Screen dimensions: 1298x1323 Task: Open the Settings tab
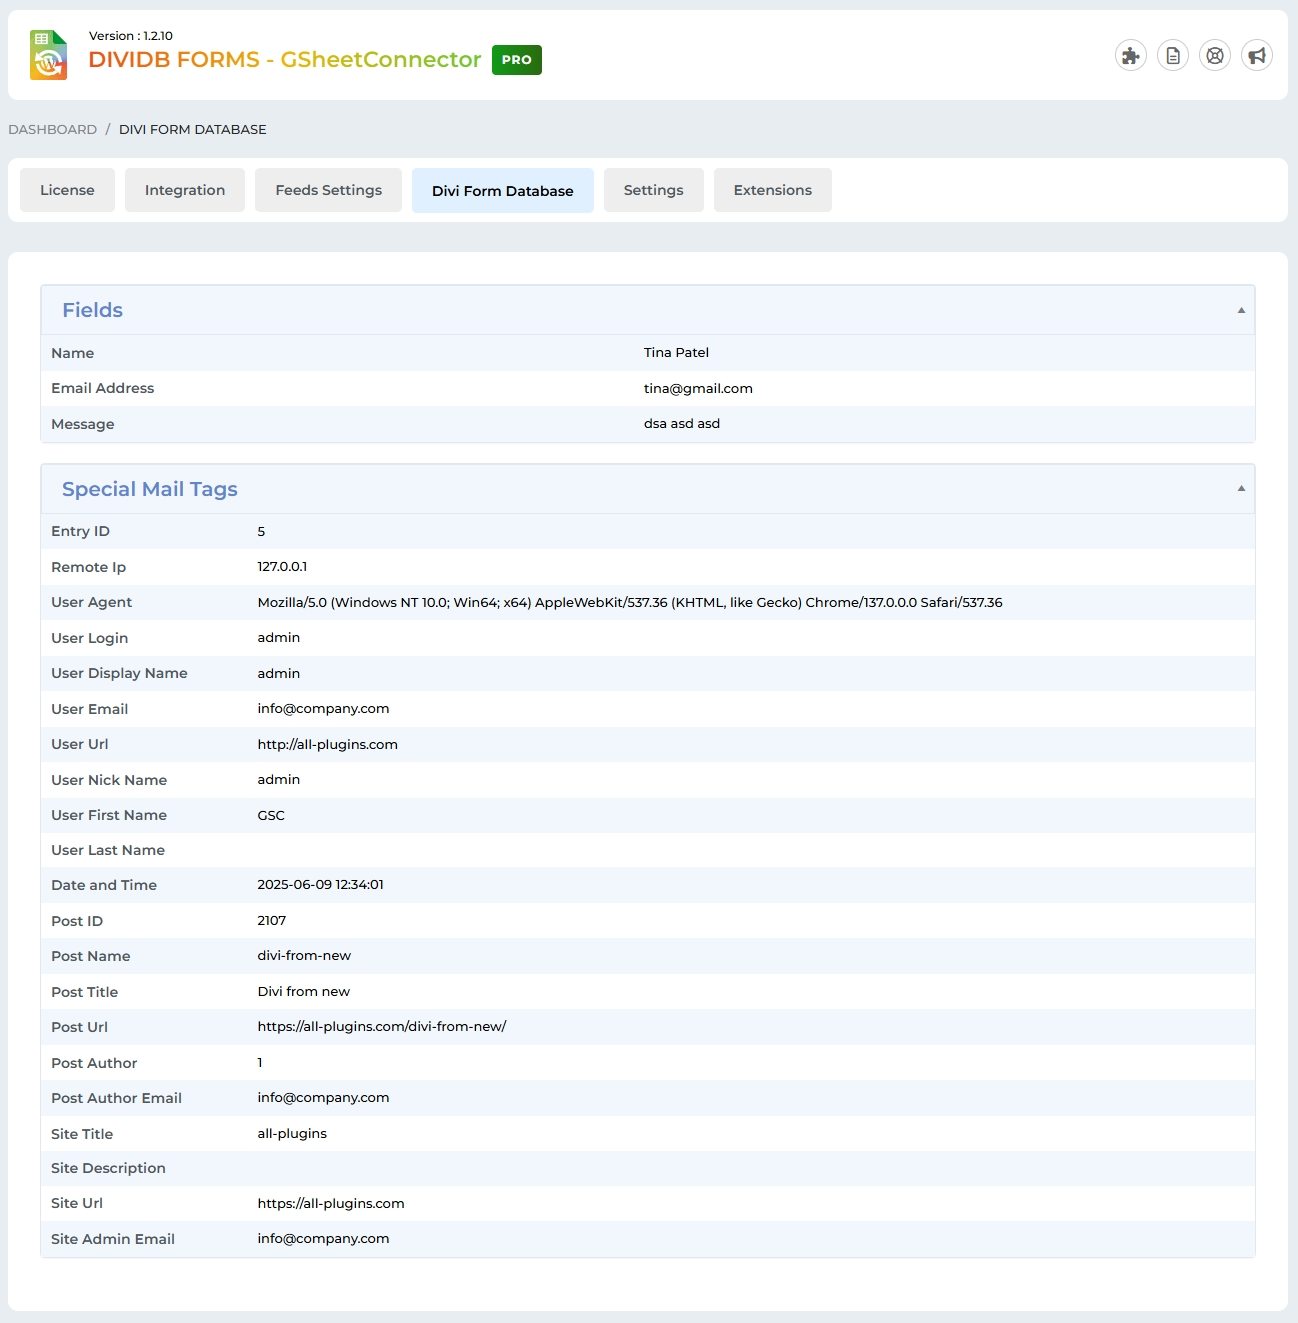coord(653,190)
